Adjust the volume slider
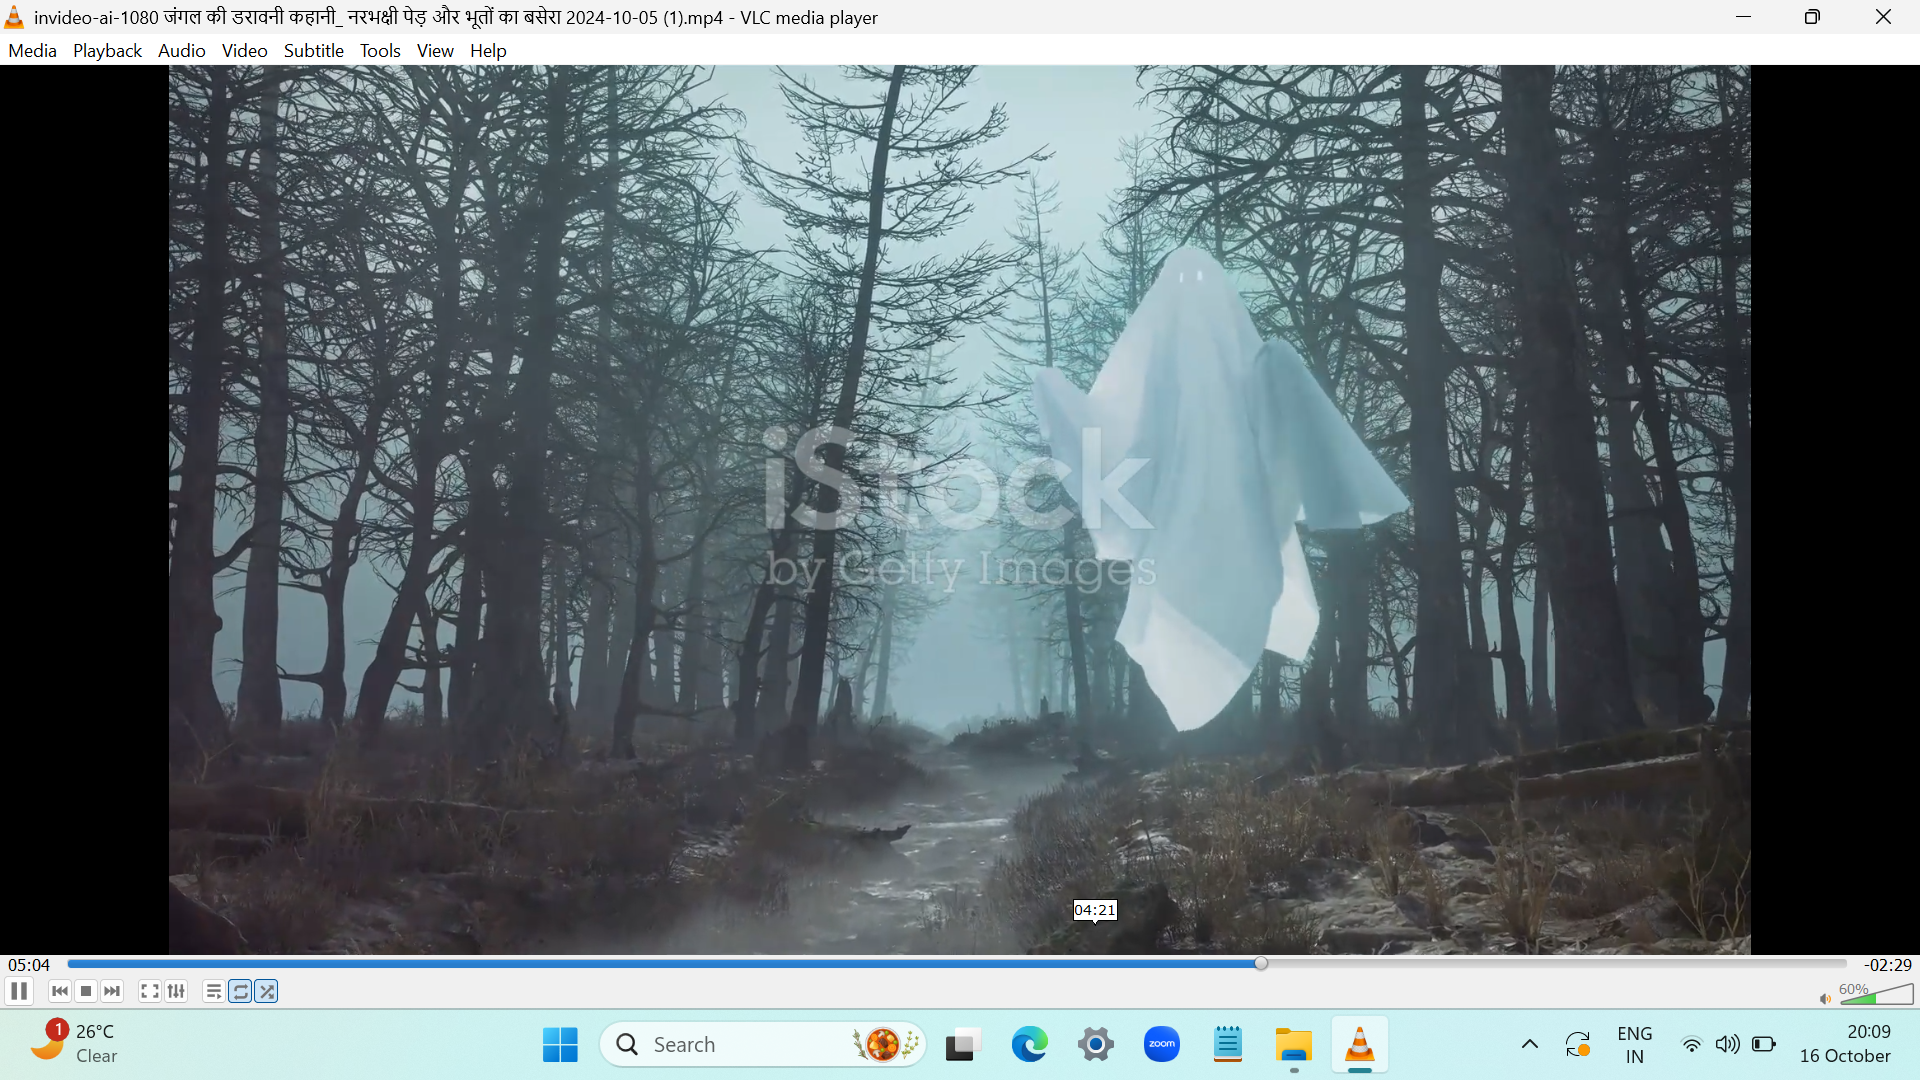1920x1080 pixels. (x=1877, y=995)
